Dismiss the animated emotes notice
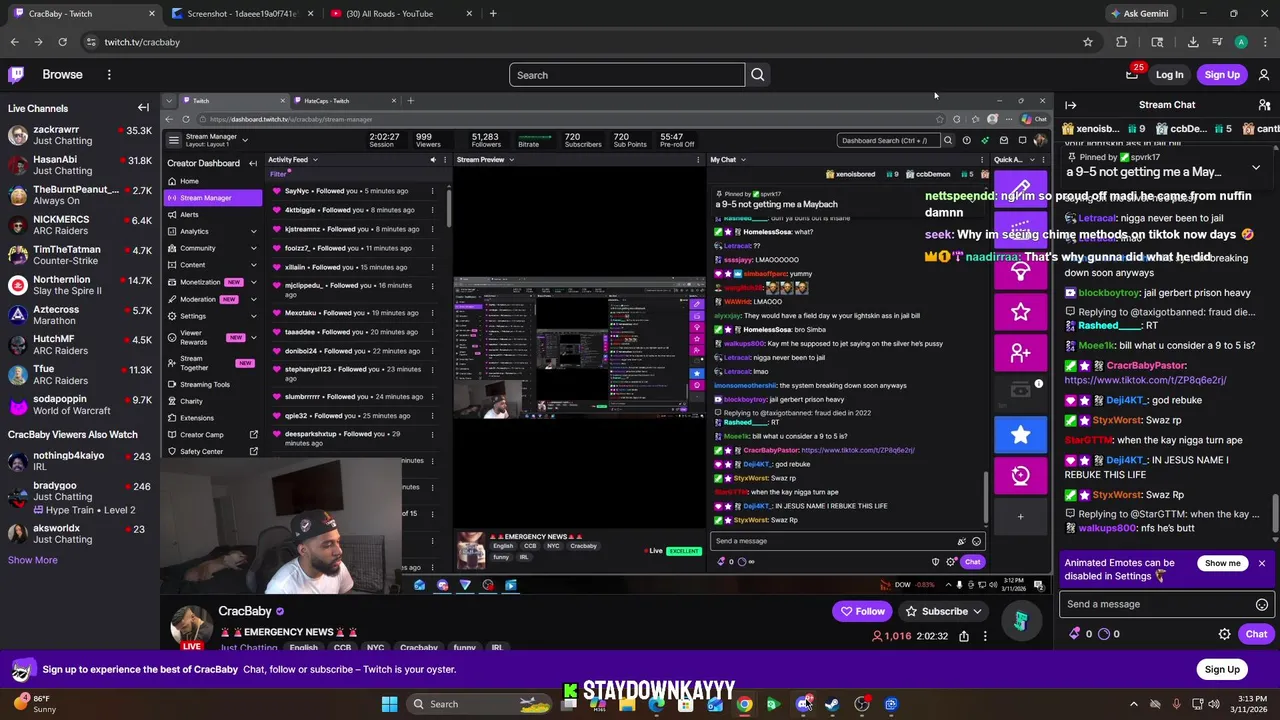The image size is (1280, 720). point(1261,563)
